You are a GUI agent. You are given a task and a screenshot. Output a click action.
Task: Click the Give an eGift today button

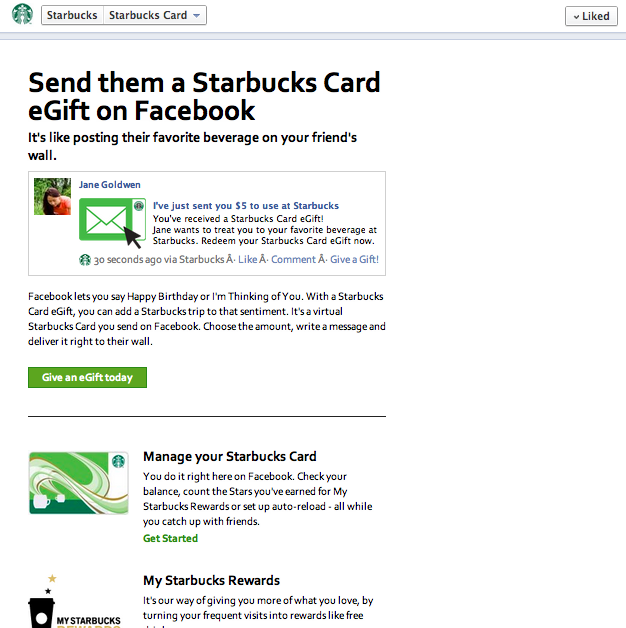click(x=87, y=377)
